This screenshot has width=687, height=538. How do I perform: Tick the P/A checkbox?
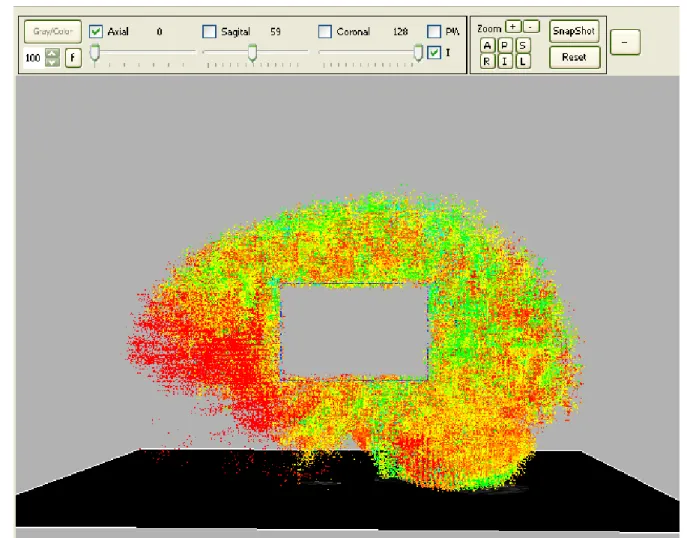434,32
